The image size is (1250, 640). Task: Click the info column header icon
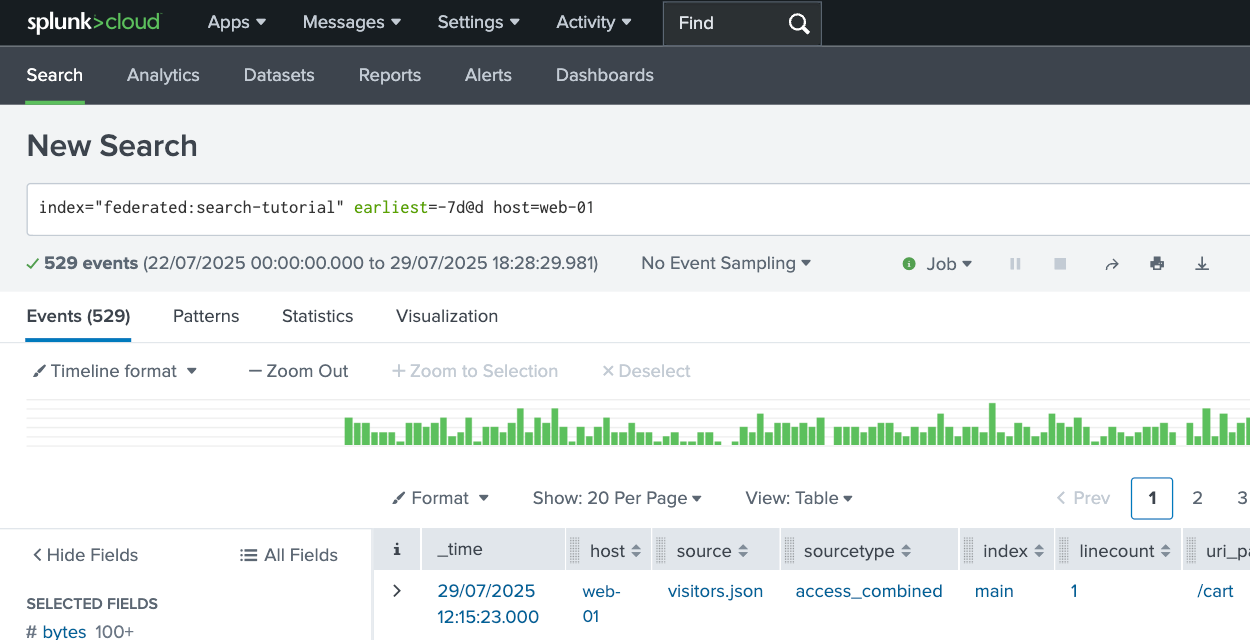pos(397,550)
